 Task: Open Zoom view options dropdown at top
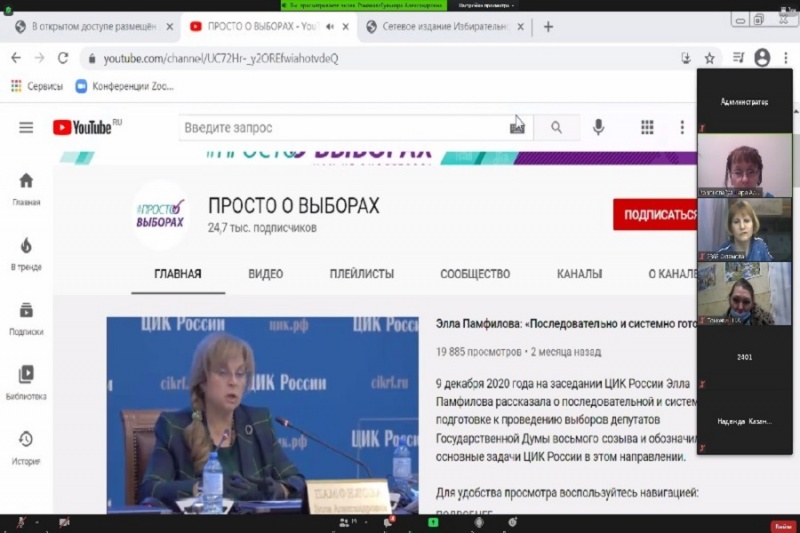click(486, 5)
